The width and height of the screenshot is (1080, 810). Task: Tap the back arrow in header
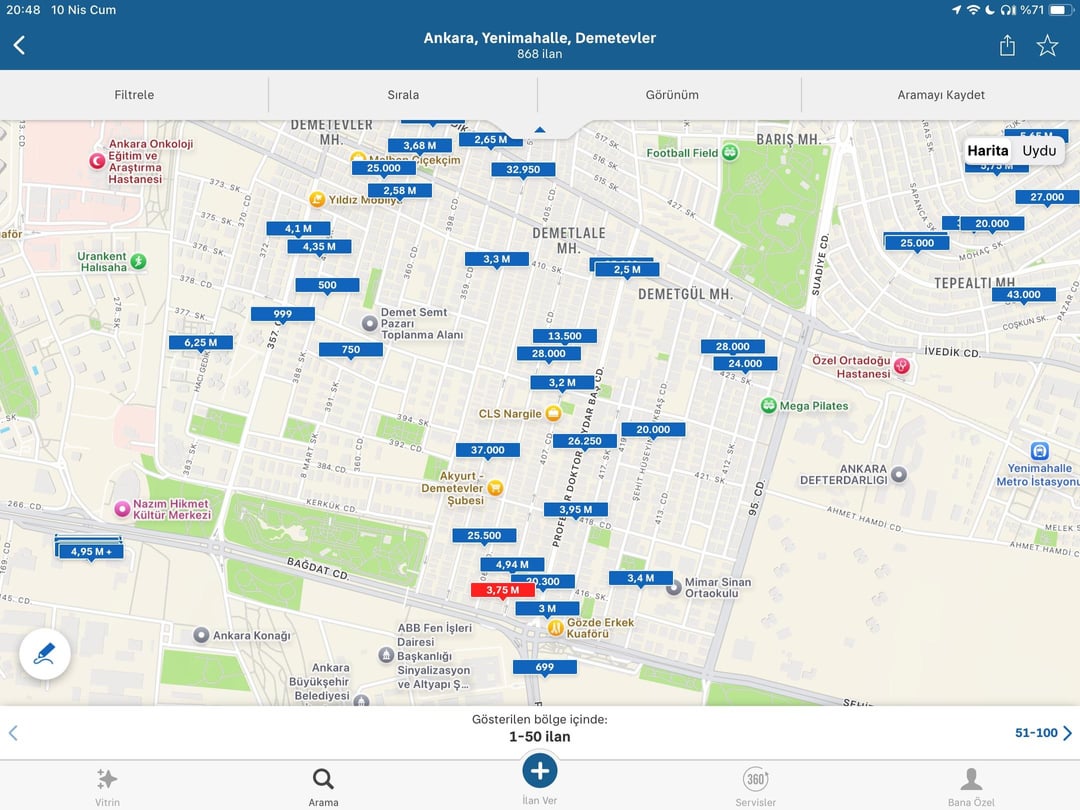(x=19, y=45)
